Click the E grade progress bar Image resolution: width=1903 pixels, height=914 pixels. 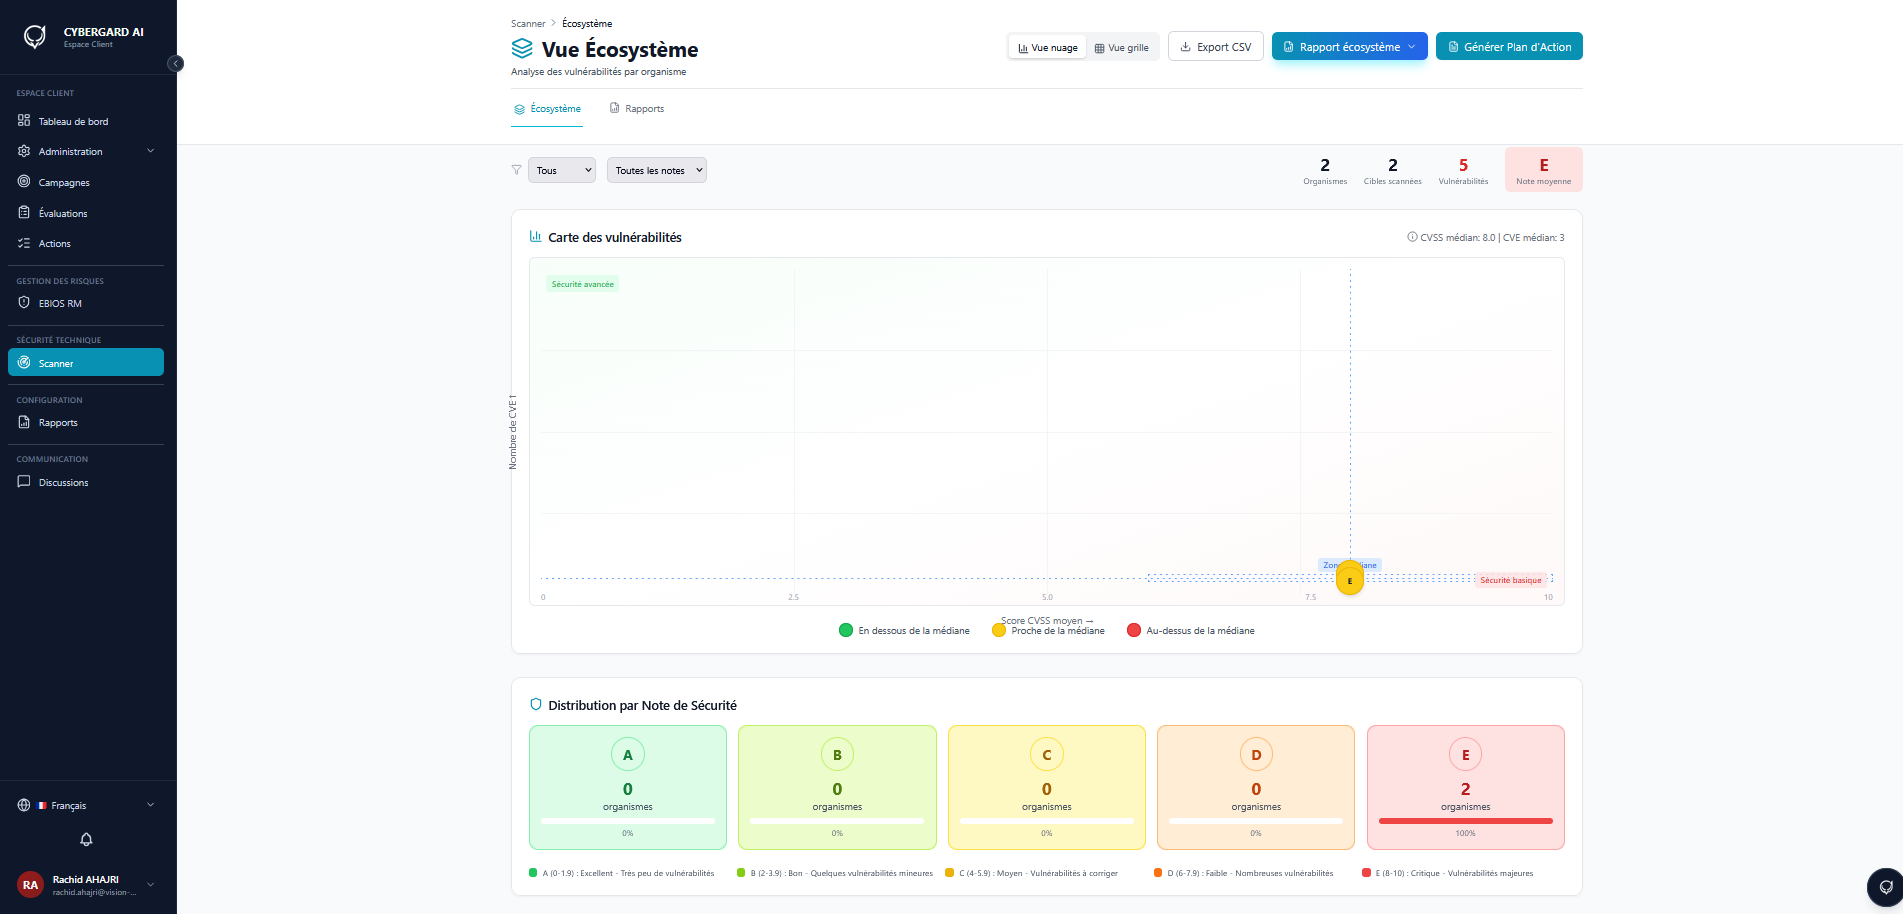(x=1465, y=821)
